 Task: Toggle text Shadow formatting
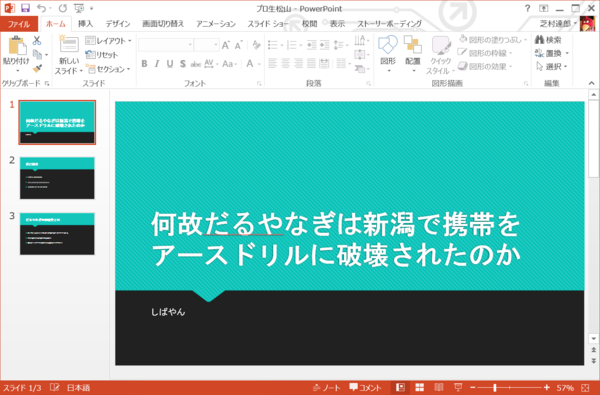[183, 64]
